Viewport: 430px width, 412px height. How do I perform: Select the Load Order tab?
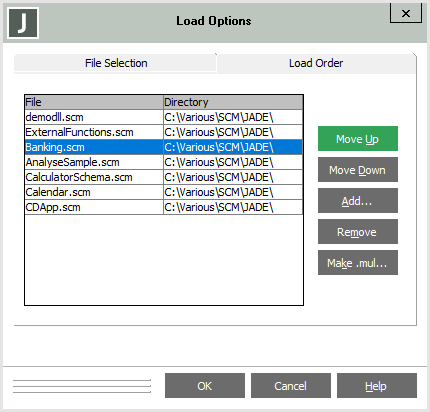click(316, 63)
